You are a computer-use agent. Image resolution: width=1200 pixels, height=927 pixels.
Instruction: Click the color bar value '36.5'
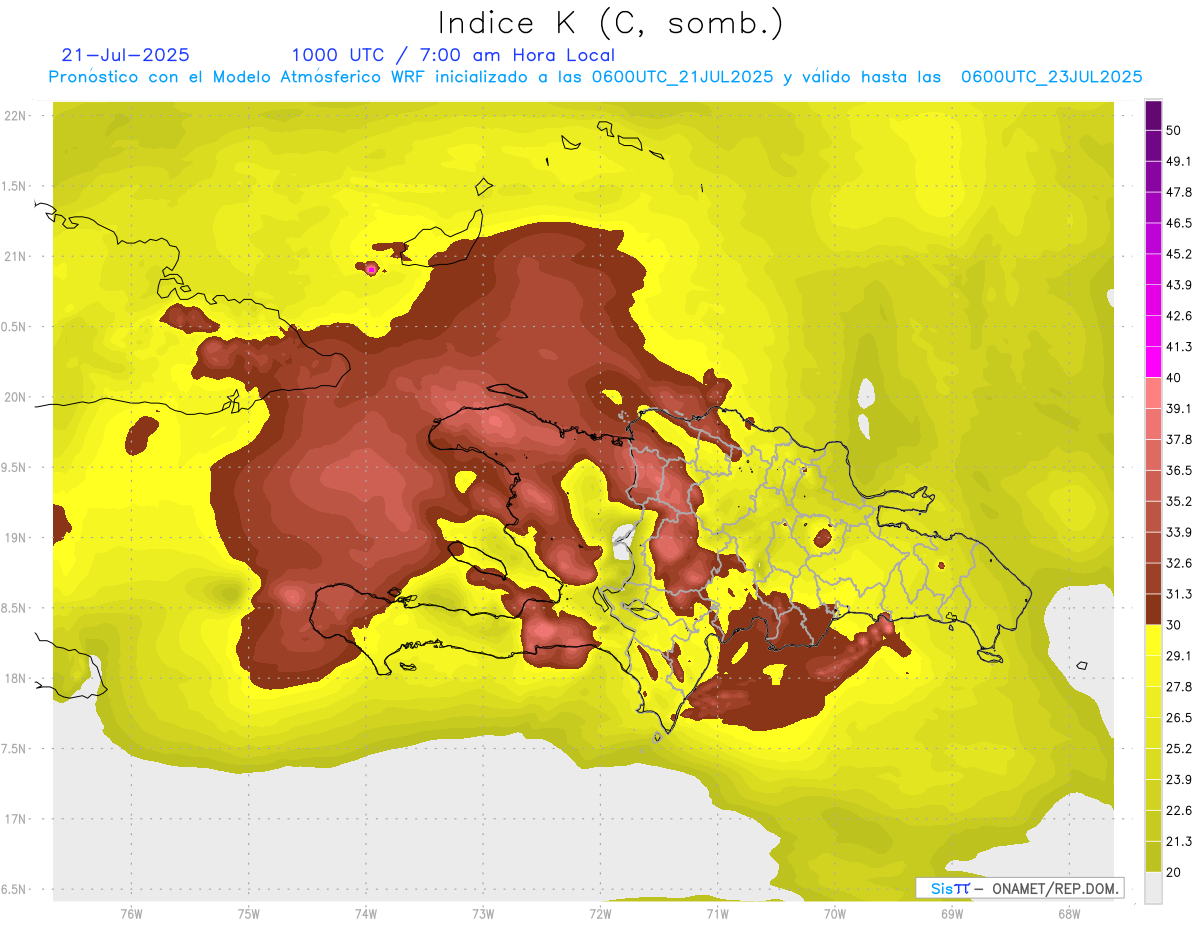coord(1179,470)
